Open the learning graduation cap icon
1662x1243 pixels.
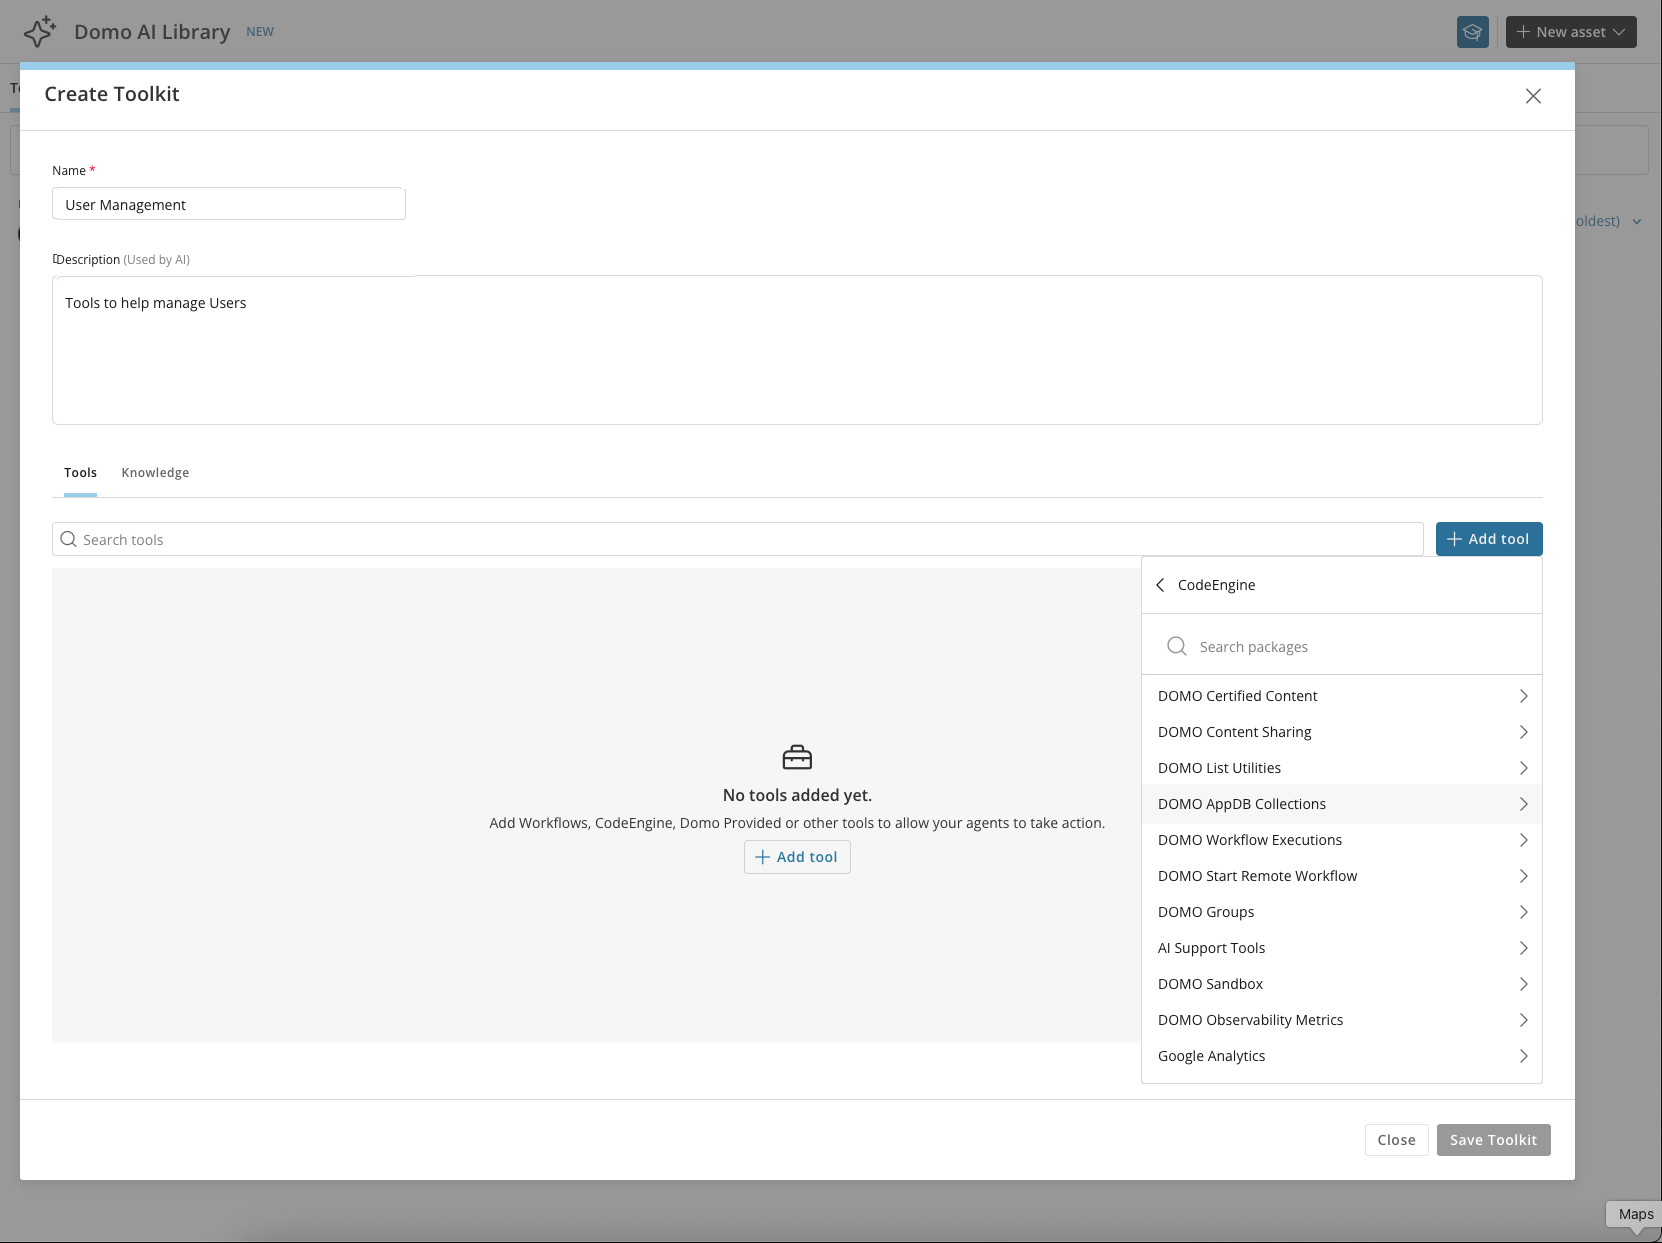pos(1472,32)
